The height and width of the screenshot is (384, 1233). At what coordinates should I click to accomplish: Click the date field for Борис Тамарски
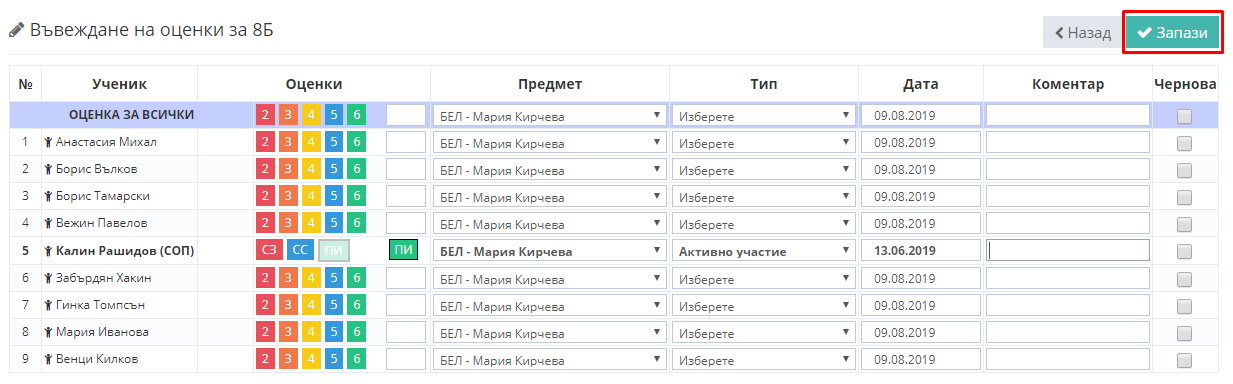[921, 196]
